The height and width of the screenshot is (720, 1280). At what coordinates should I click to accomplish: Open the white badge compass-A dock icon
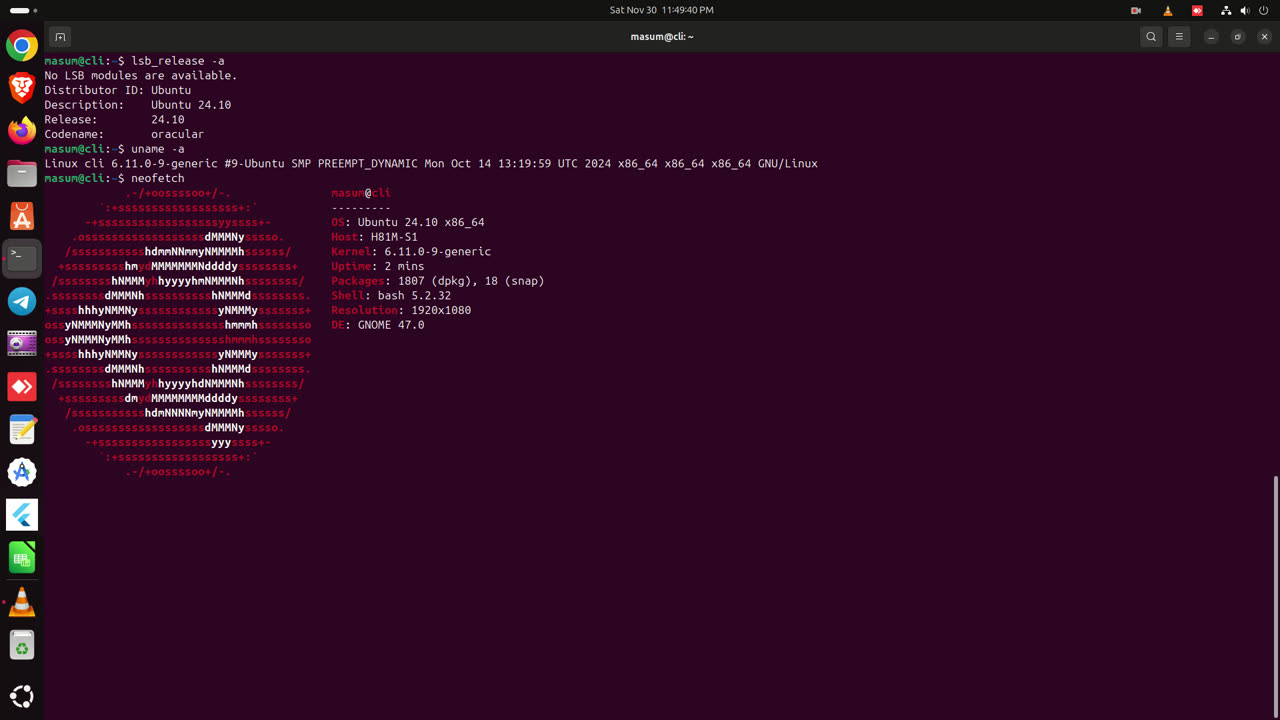(x=22, y=472)
